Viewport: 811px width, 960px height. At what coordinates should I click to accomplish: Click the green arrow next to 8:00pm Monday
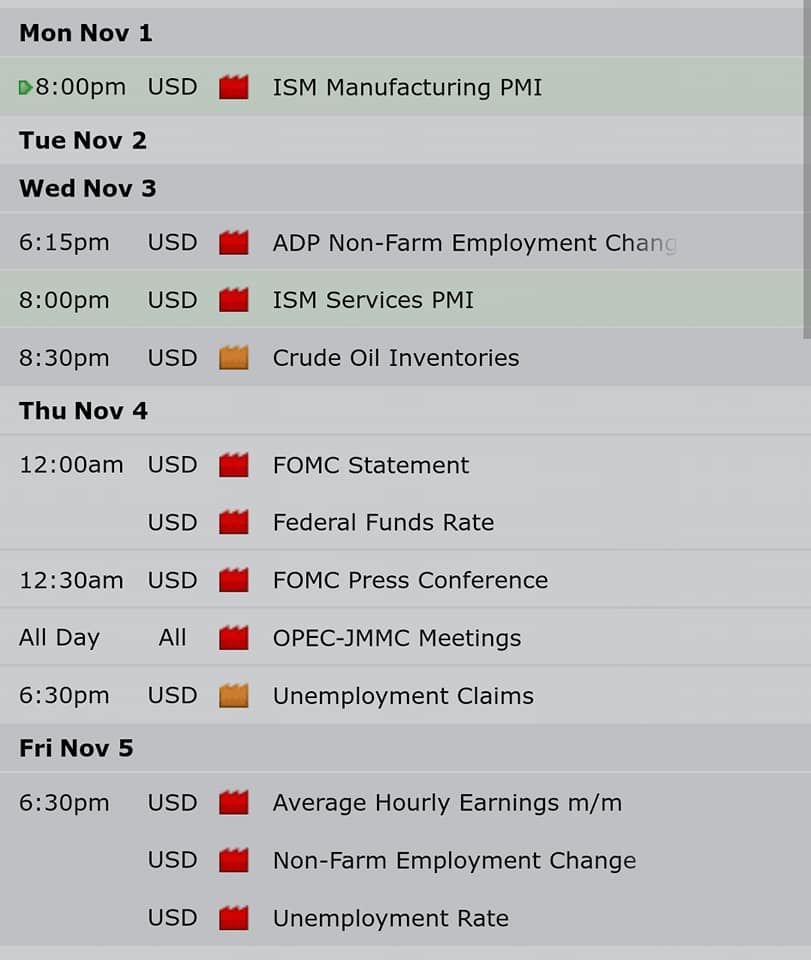(25, 88)
